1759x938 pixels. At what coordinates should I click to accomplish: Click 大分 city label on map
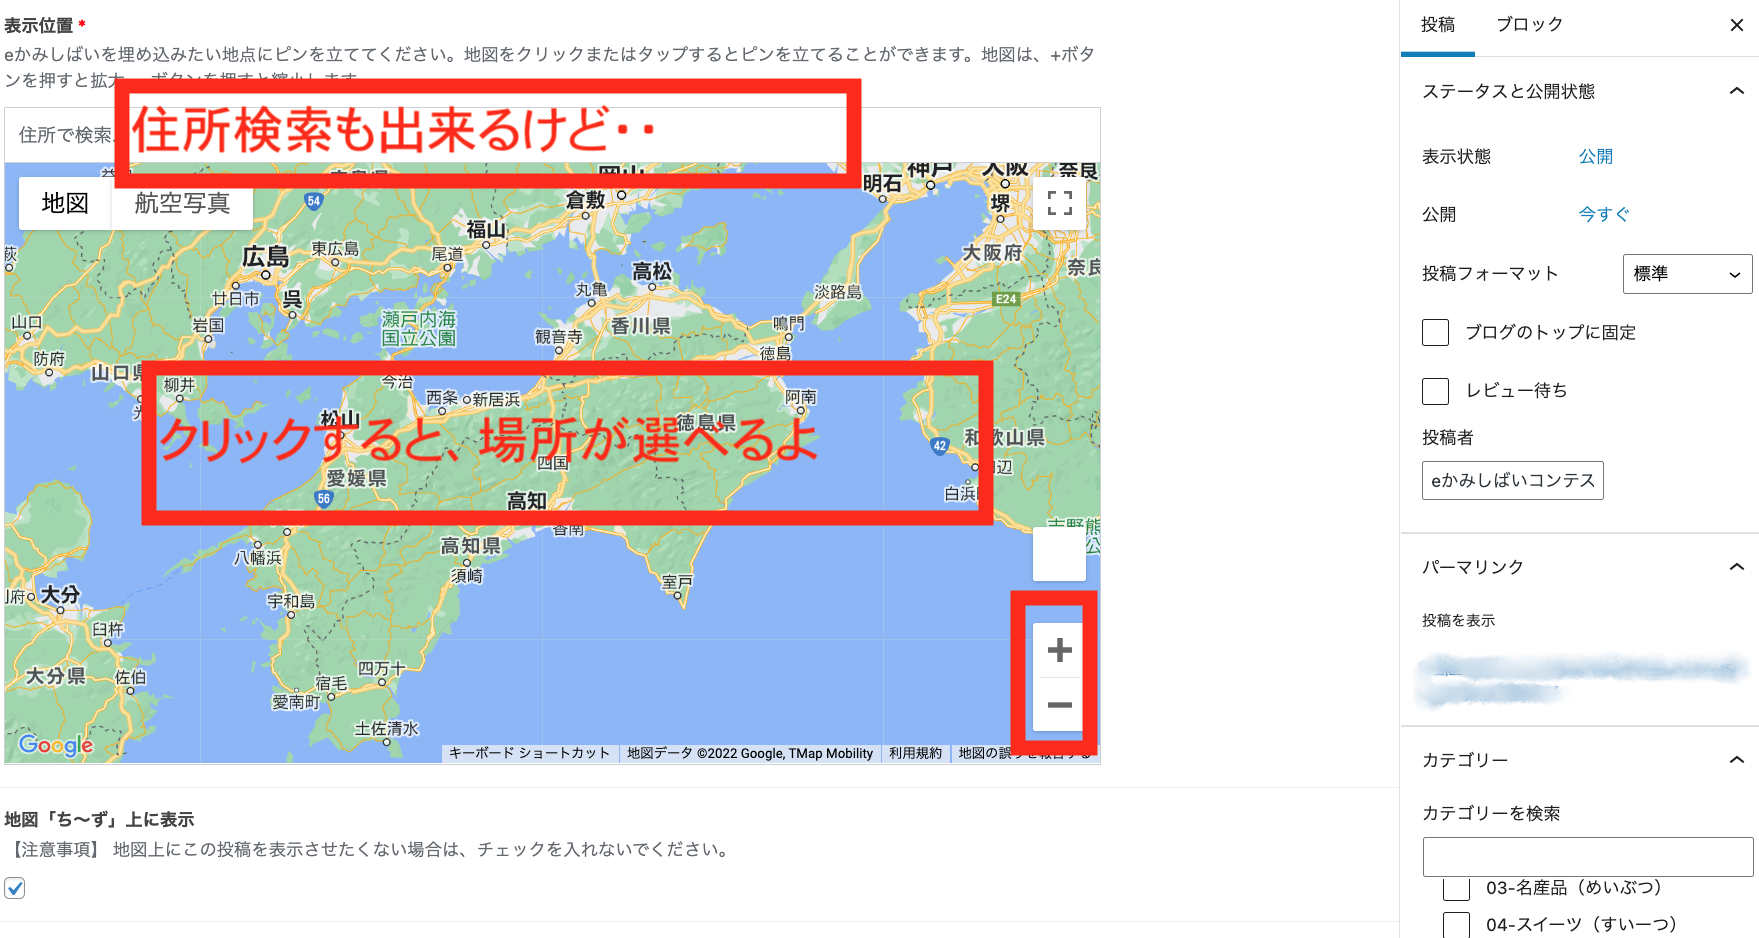pos(60,594)
